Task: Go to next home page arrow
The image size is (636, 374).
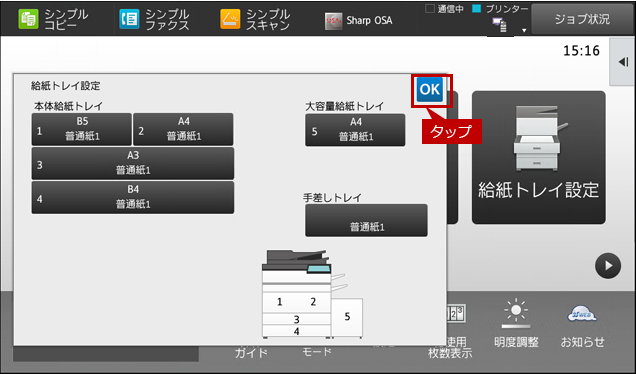Action: tap(608, 266)
